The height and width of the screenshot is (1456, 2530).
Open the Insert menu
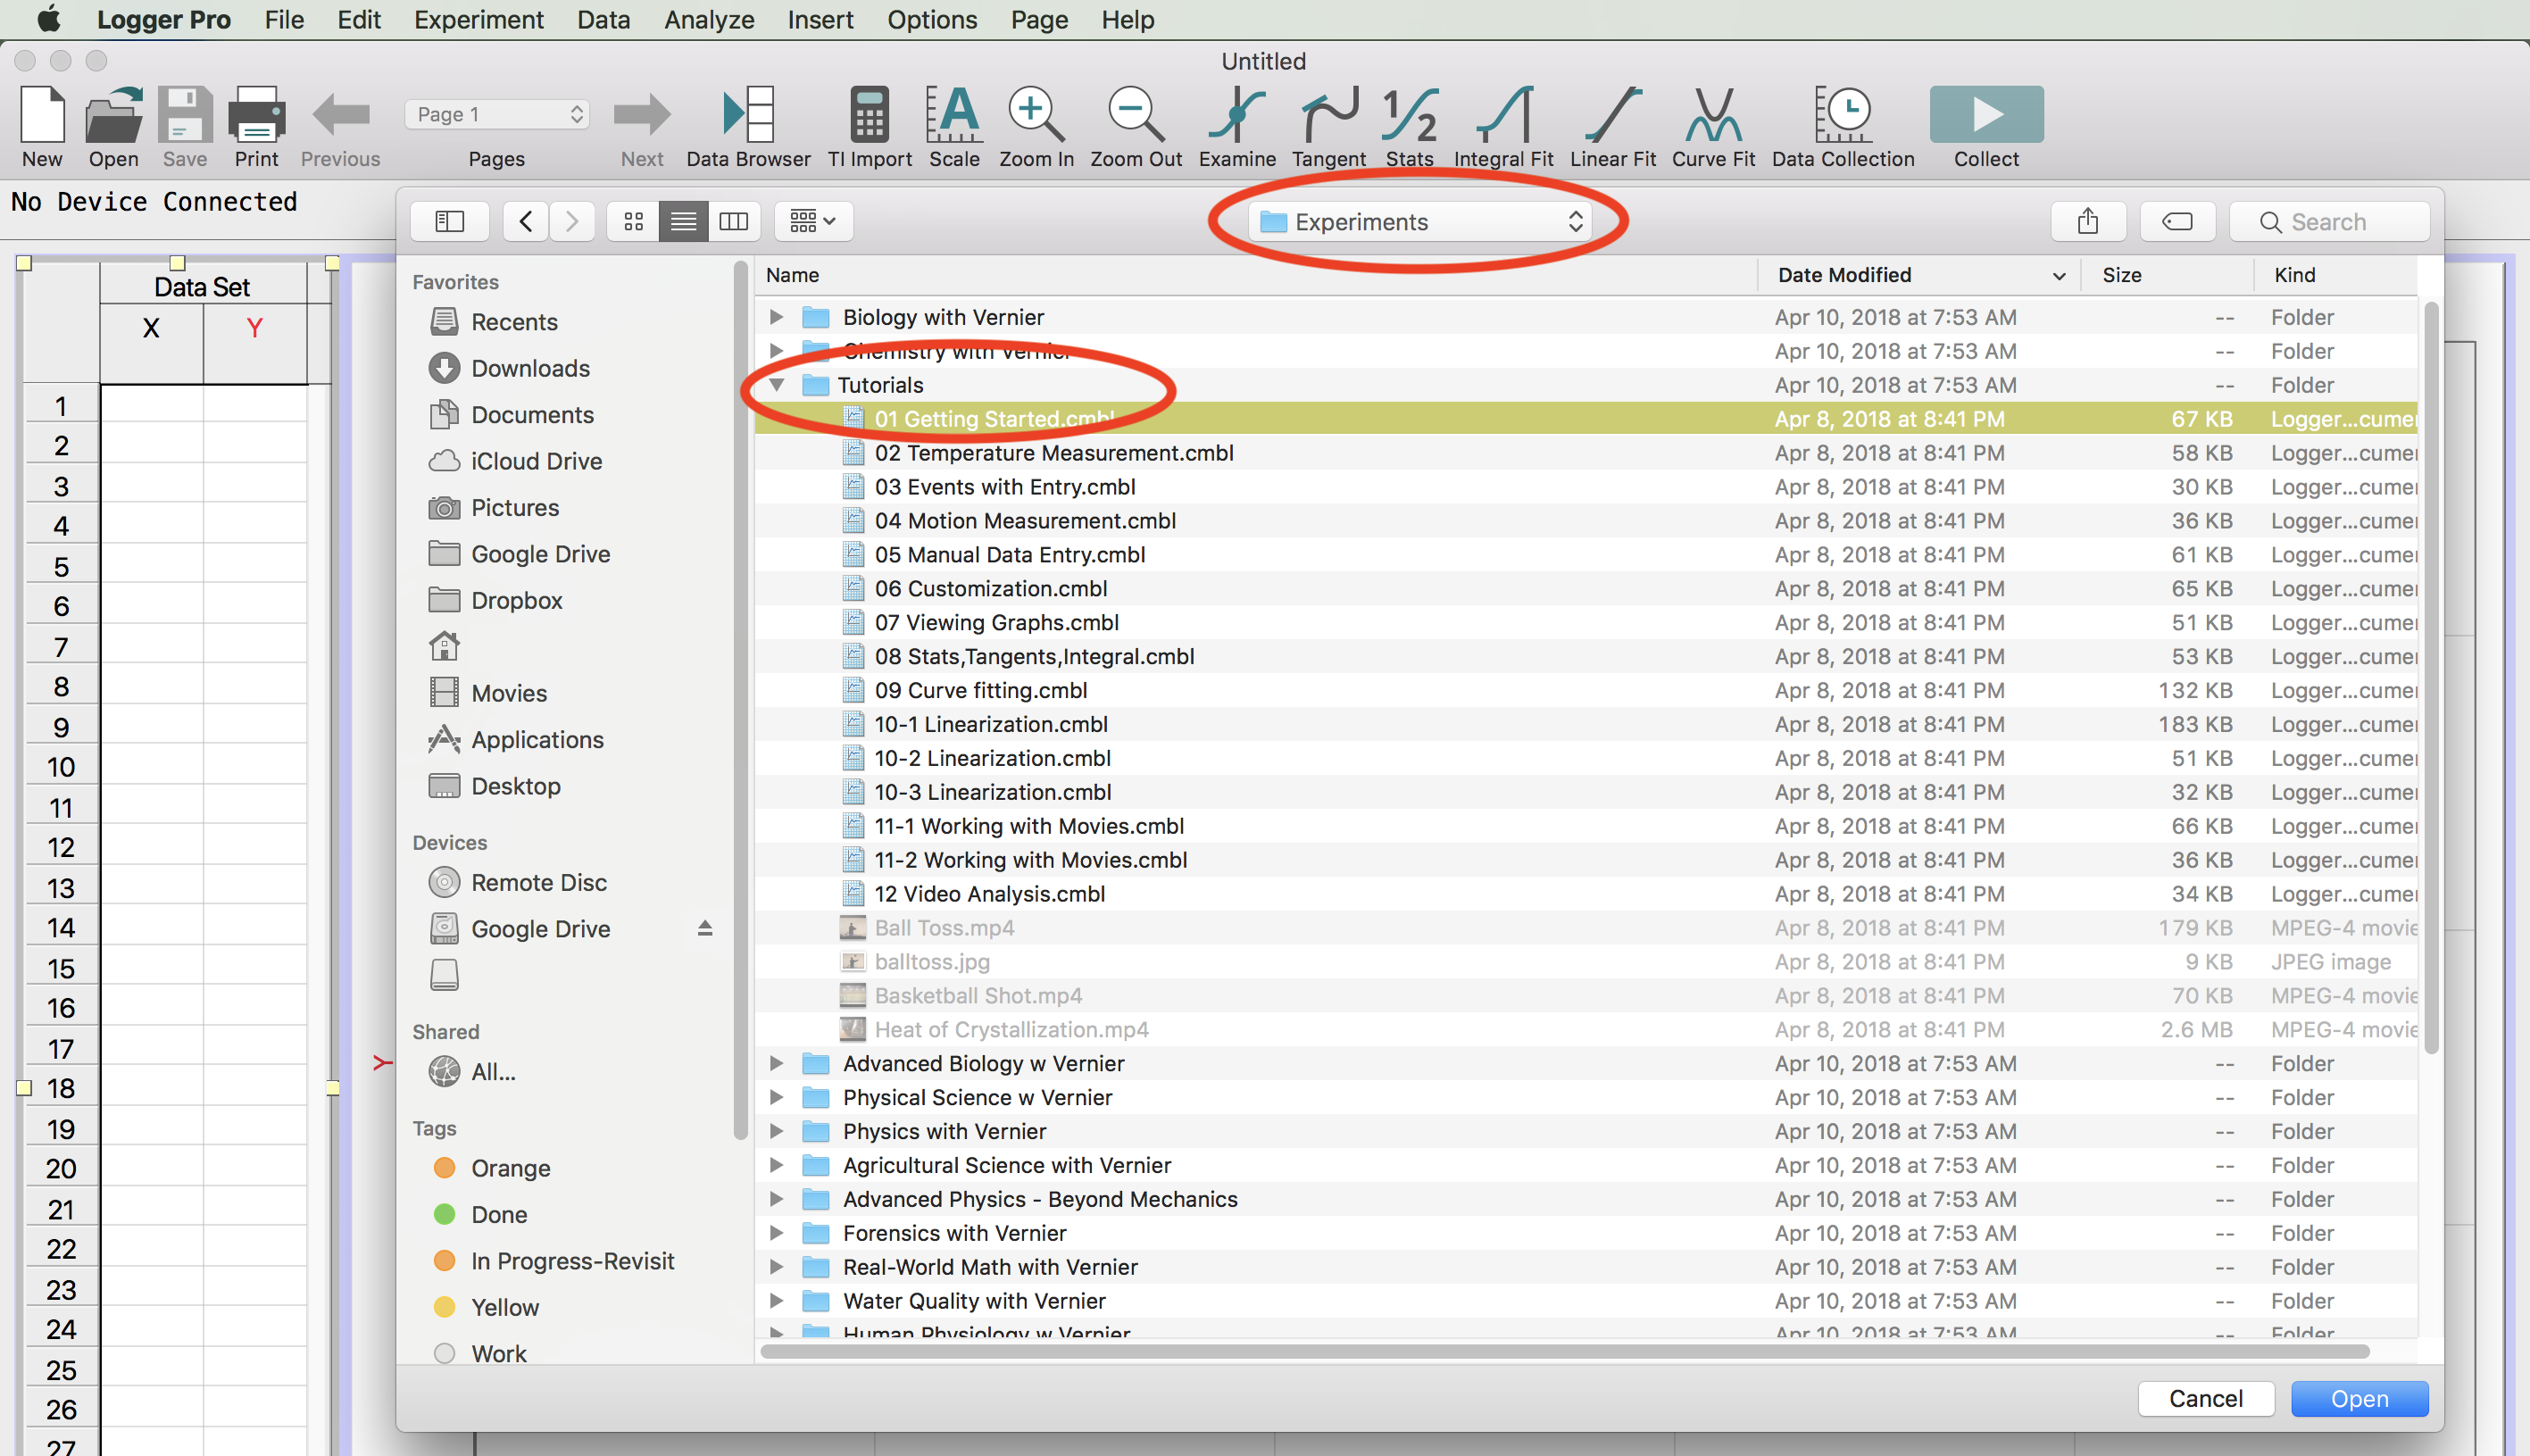click(820, 19)
